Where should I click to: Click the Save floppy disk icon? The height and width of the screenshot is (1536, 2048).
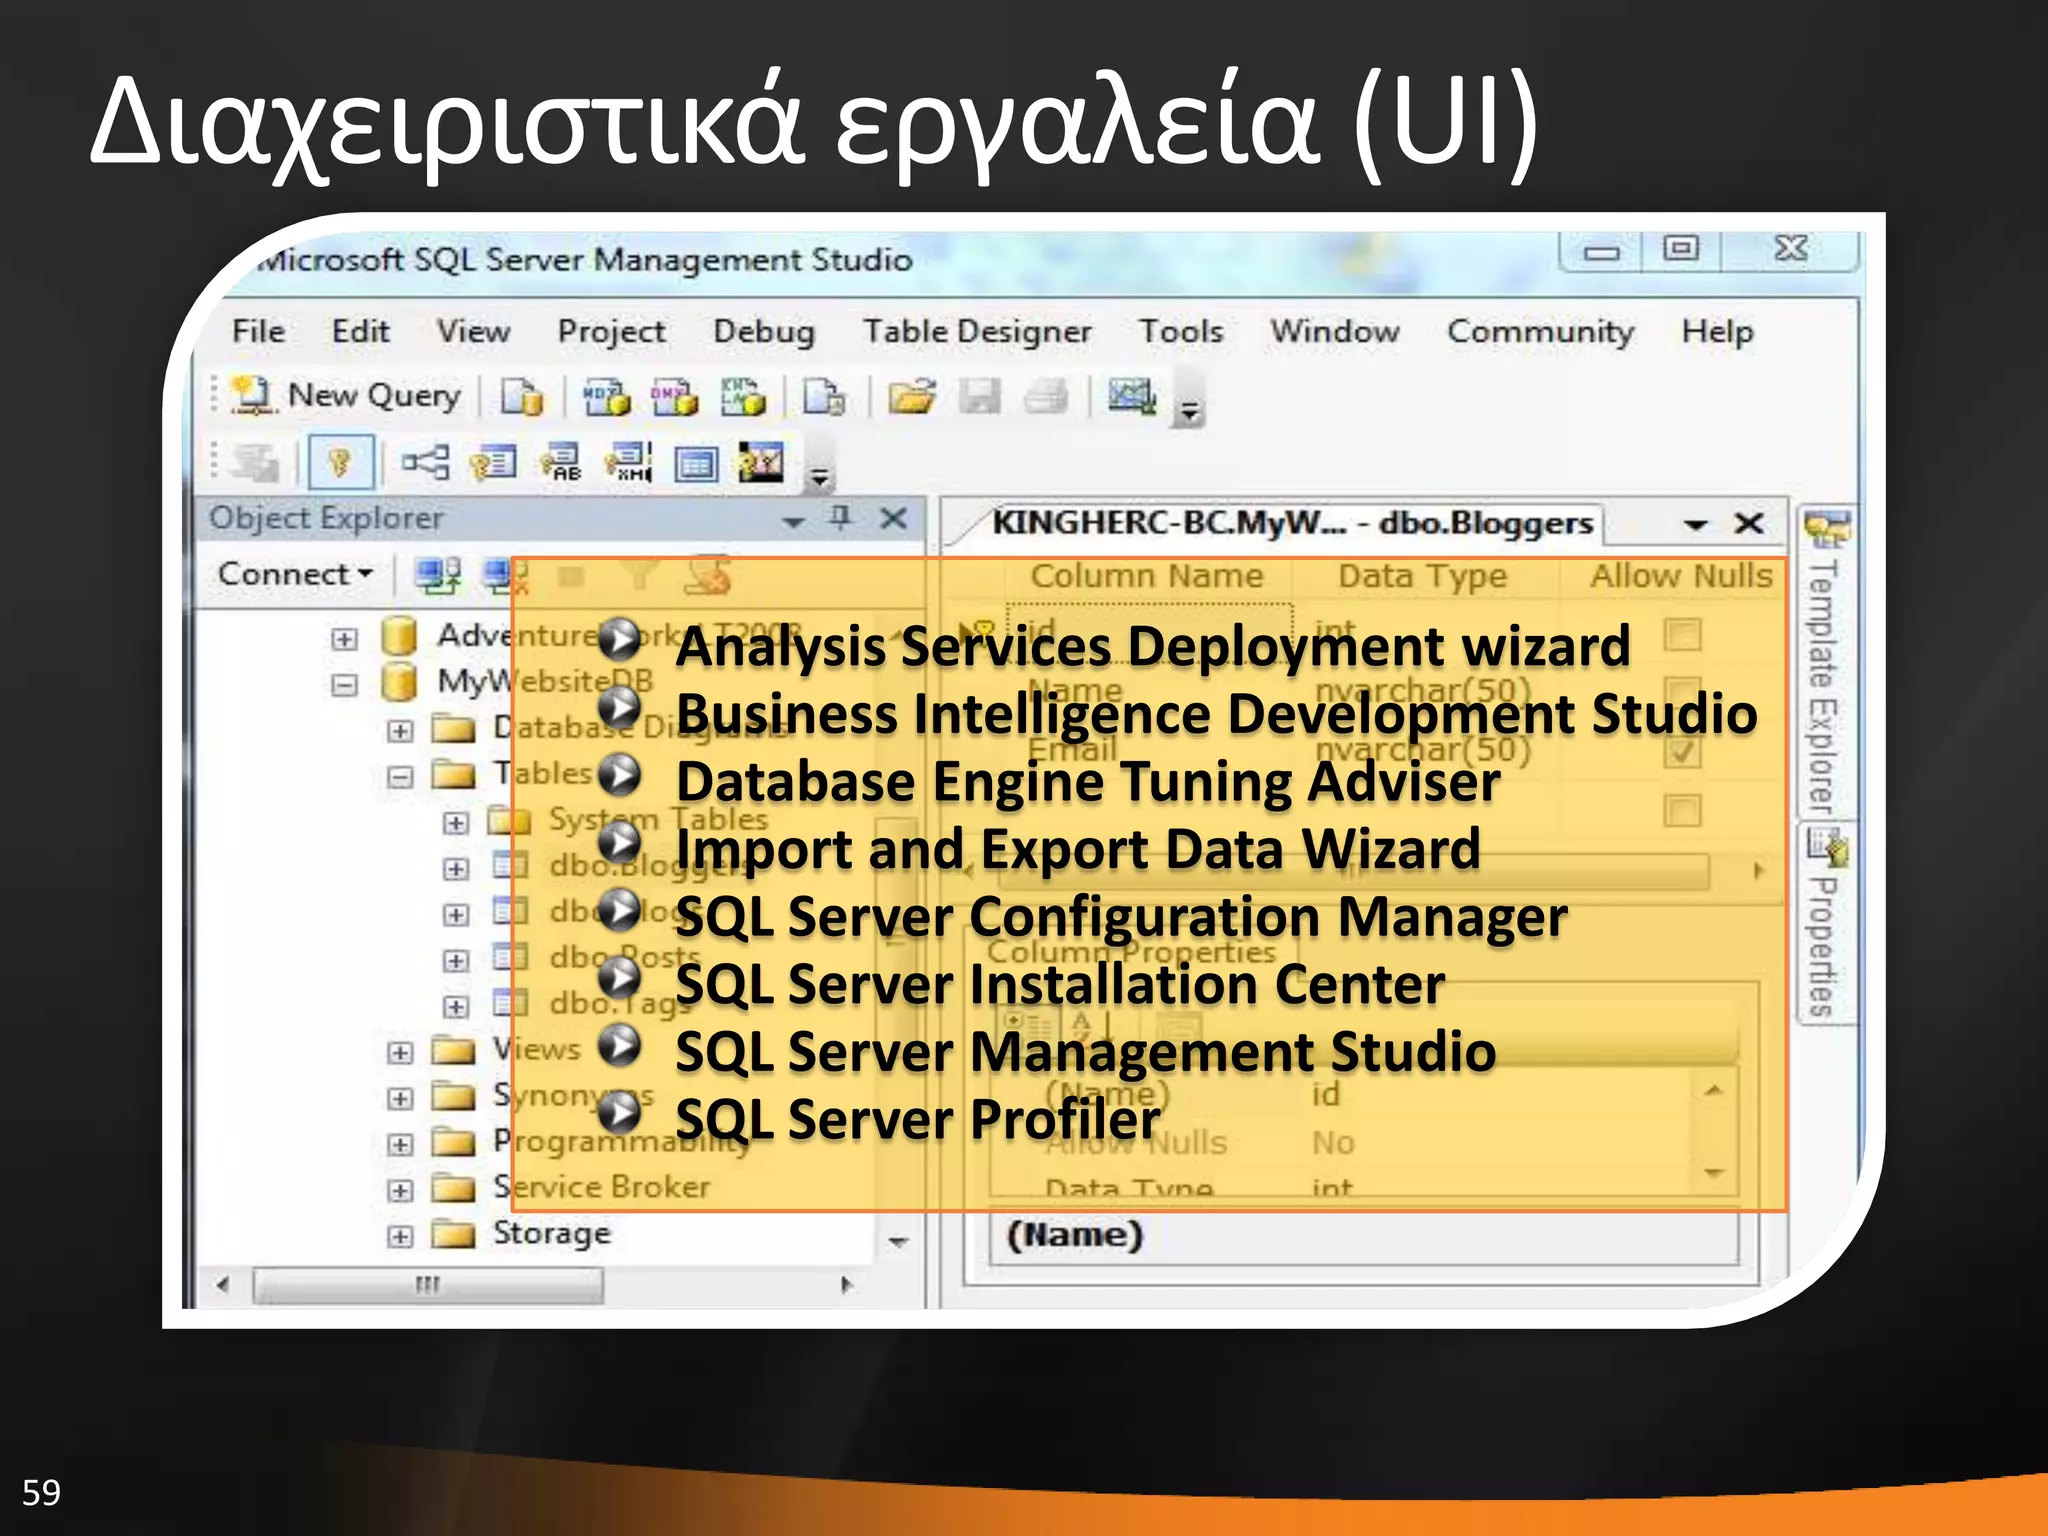click(x=980, y=397)
